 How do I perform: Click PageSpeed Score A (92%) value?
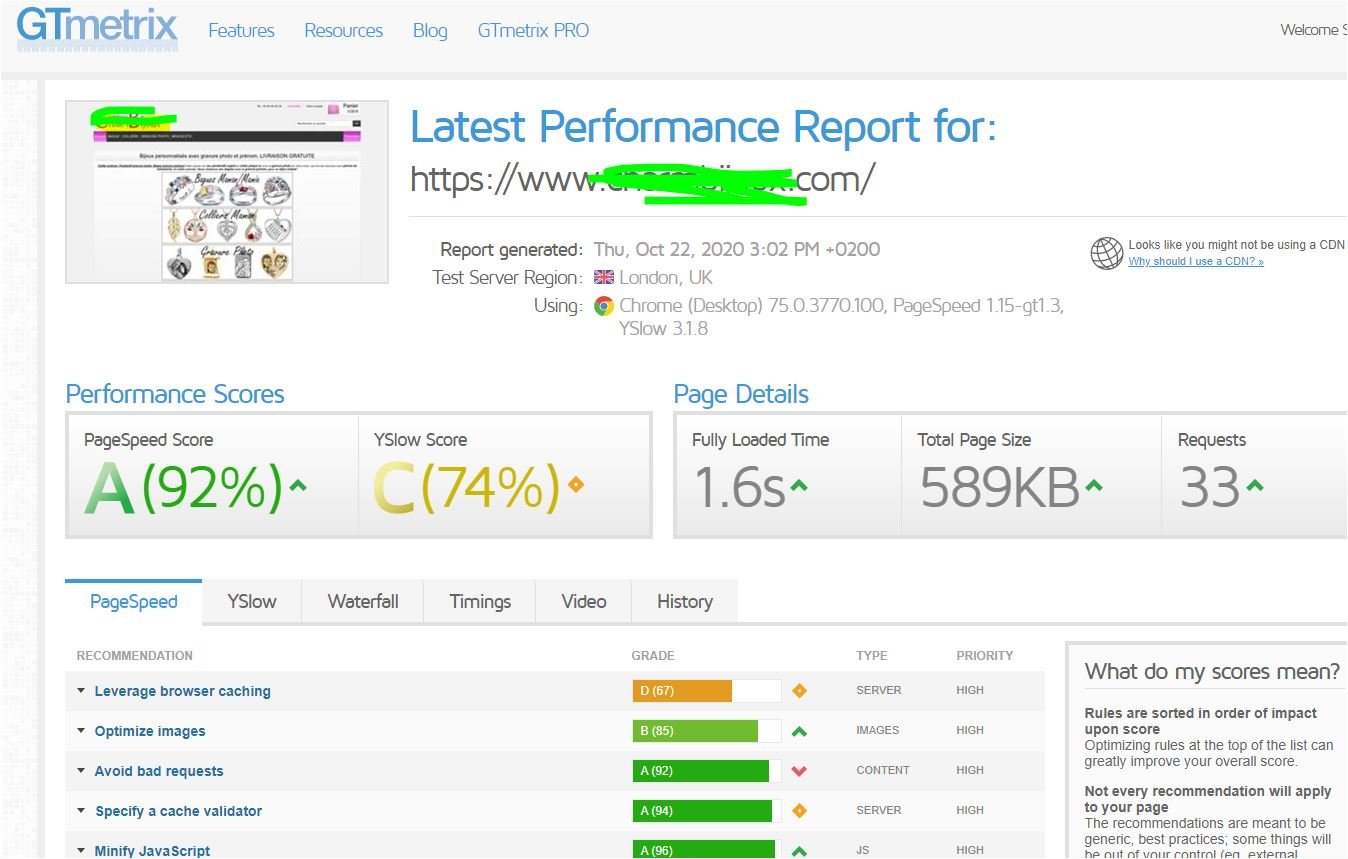point(183,488)
